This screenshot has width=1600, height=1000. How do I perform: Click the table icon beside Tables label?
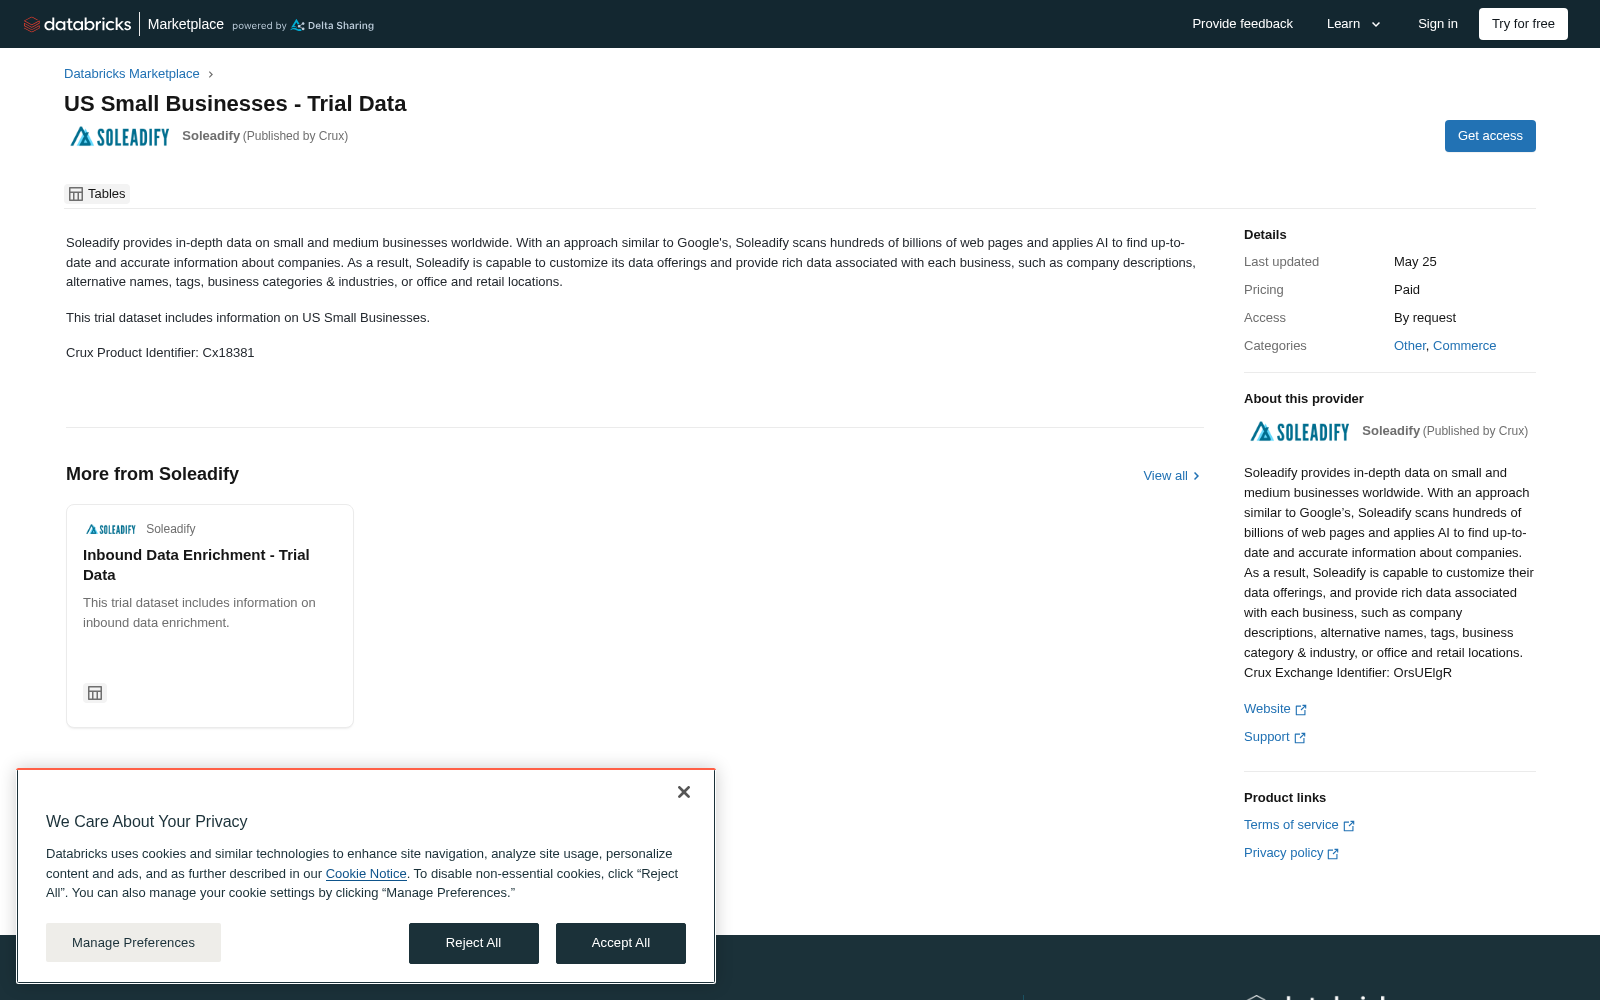coord(76,194)
